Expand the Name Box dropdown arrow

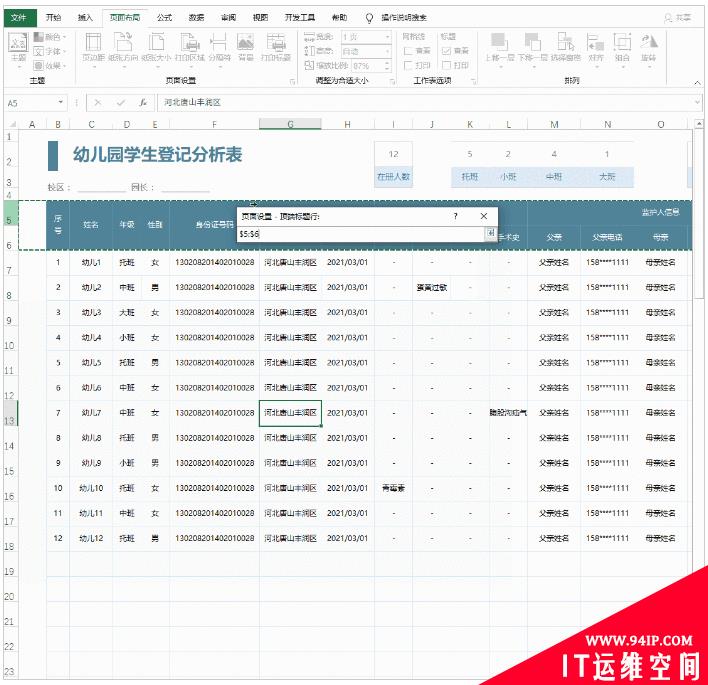point(61,102)
